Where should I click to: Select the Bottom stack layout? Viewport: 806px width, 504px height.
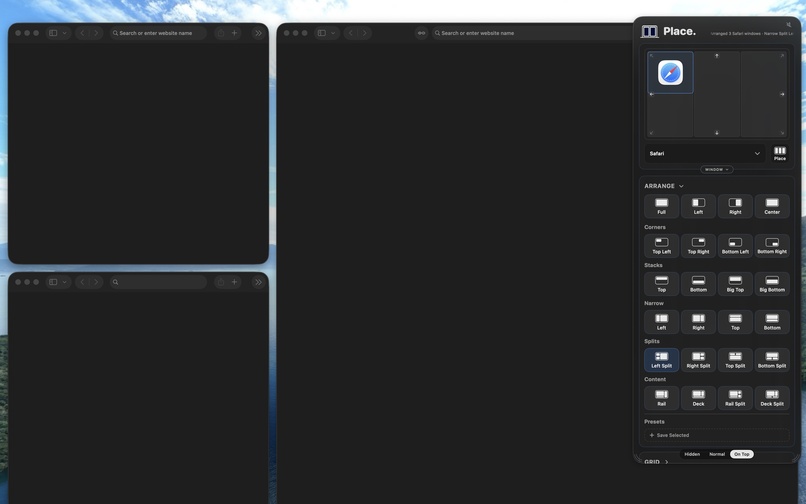[698, 284]
